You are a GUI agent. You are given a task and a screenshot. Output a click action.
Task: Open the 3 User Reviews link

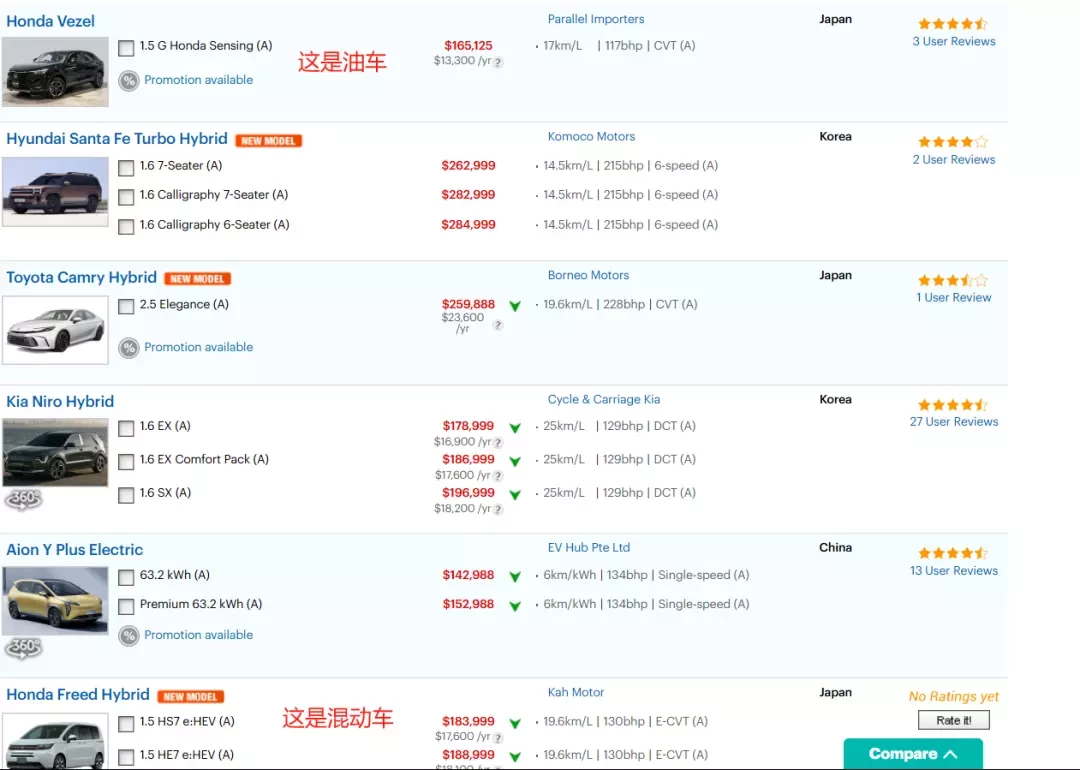pyautogui.click(x=954, y=41)
